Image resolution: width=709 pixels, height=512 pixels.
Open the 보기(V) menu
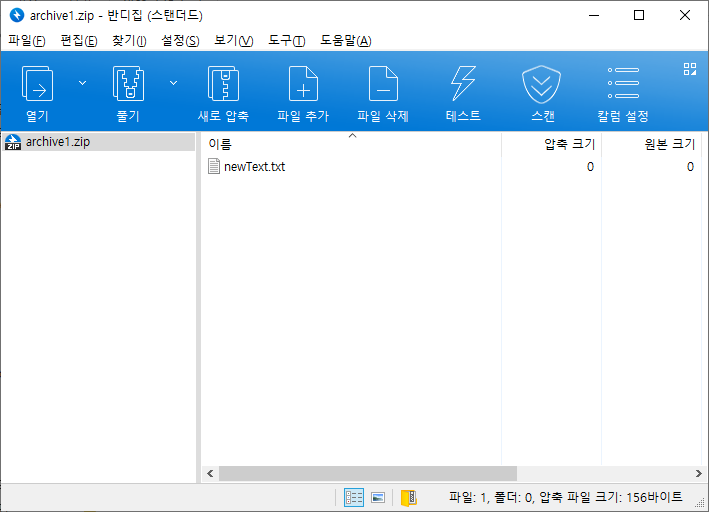point(233,41)
